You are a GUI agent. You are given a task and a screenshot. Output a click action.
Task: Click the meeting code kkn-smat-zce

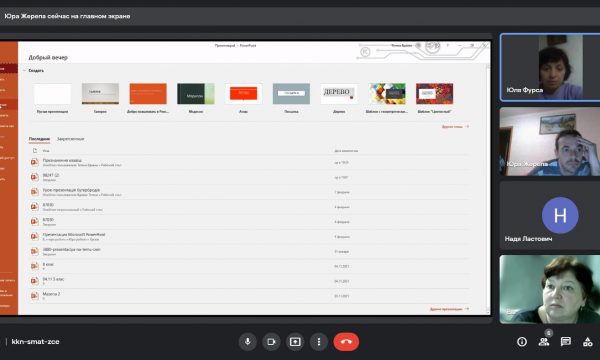coord(35,342)
